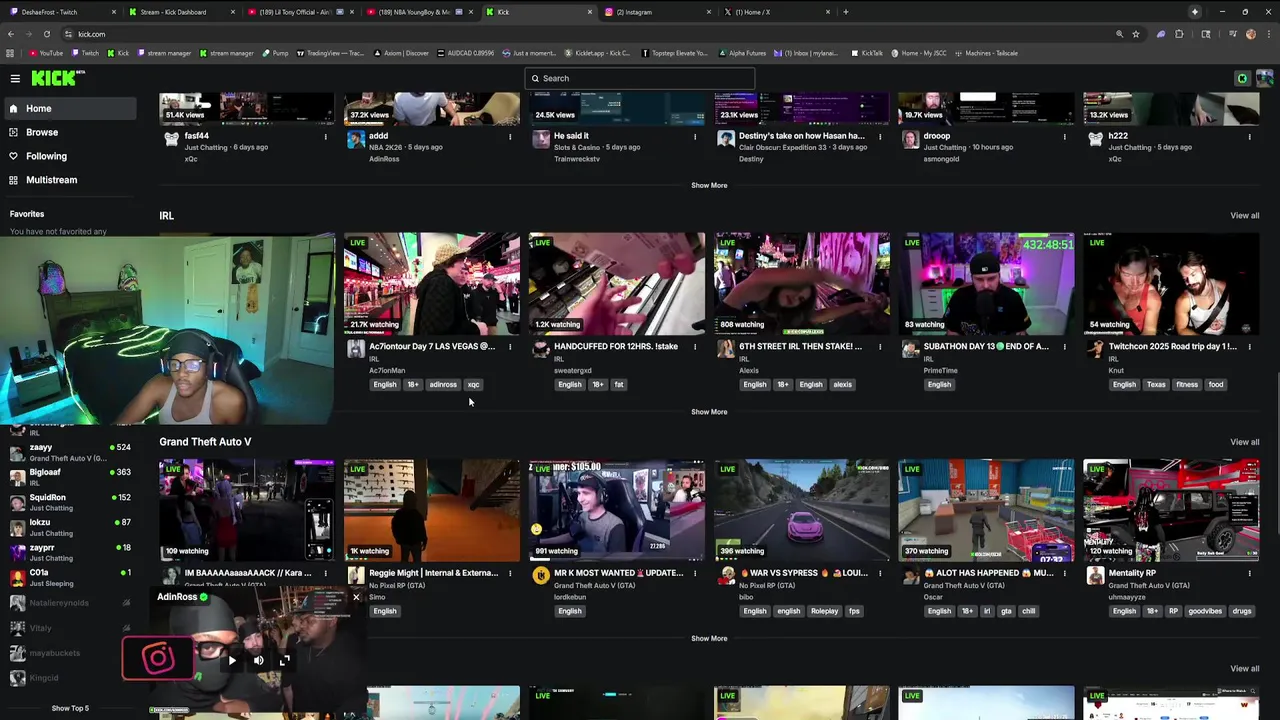Open the YouTube bookmark
This screenshot has width=1280, height=720.
click(46, 53)
